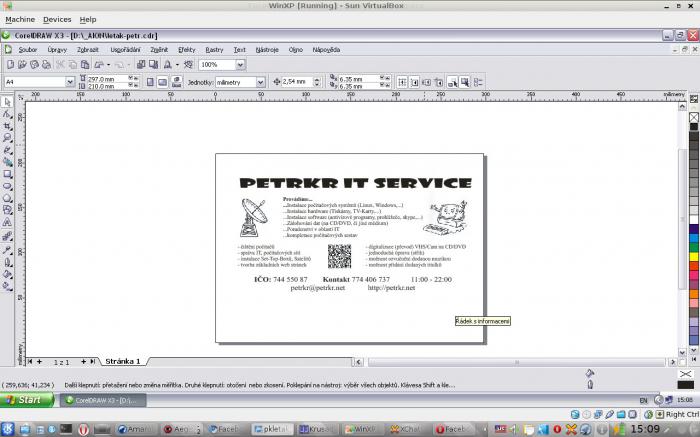Toggle draw complex objects when moving
700x437 pixels.
point(453,82)
